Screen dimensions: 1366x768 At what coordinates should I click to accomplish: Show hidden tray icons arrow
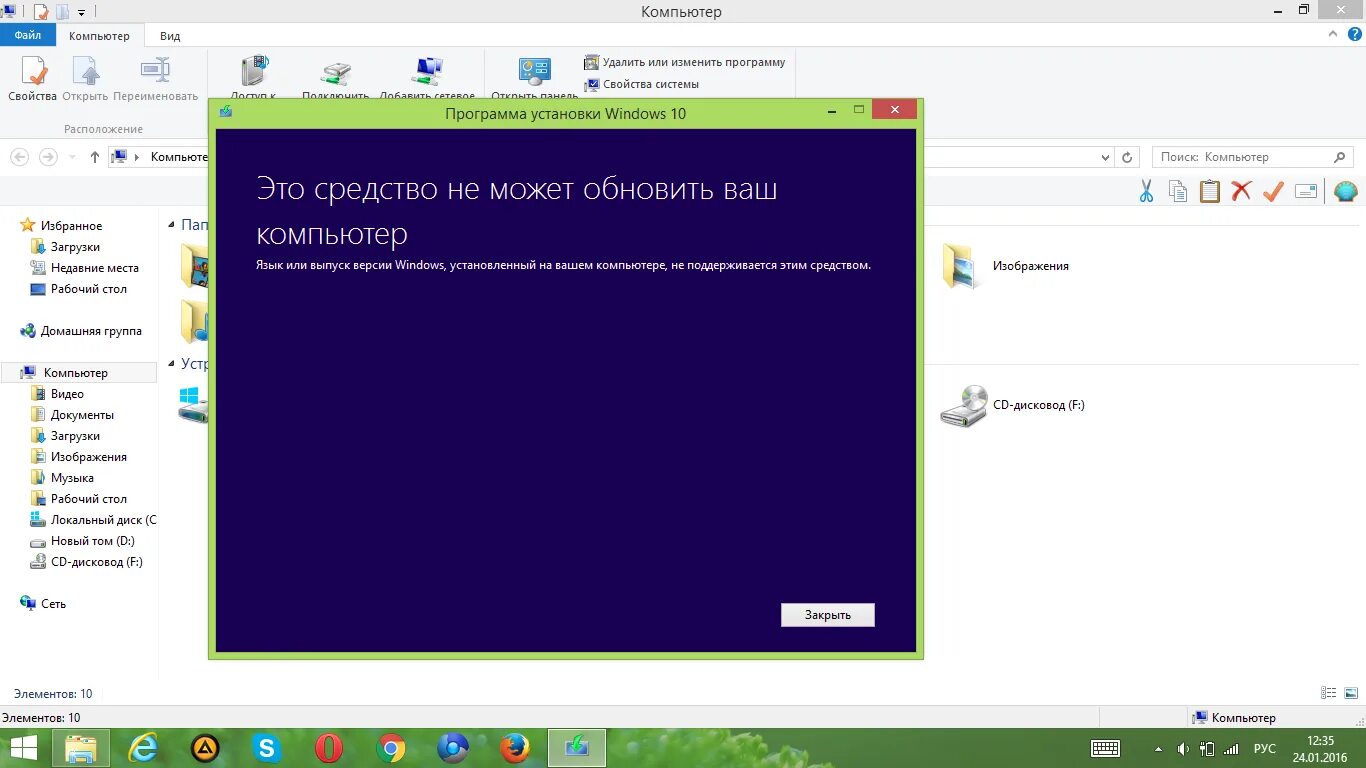1158,748
